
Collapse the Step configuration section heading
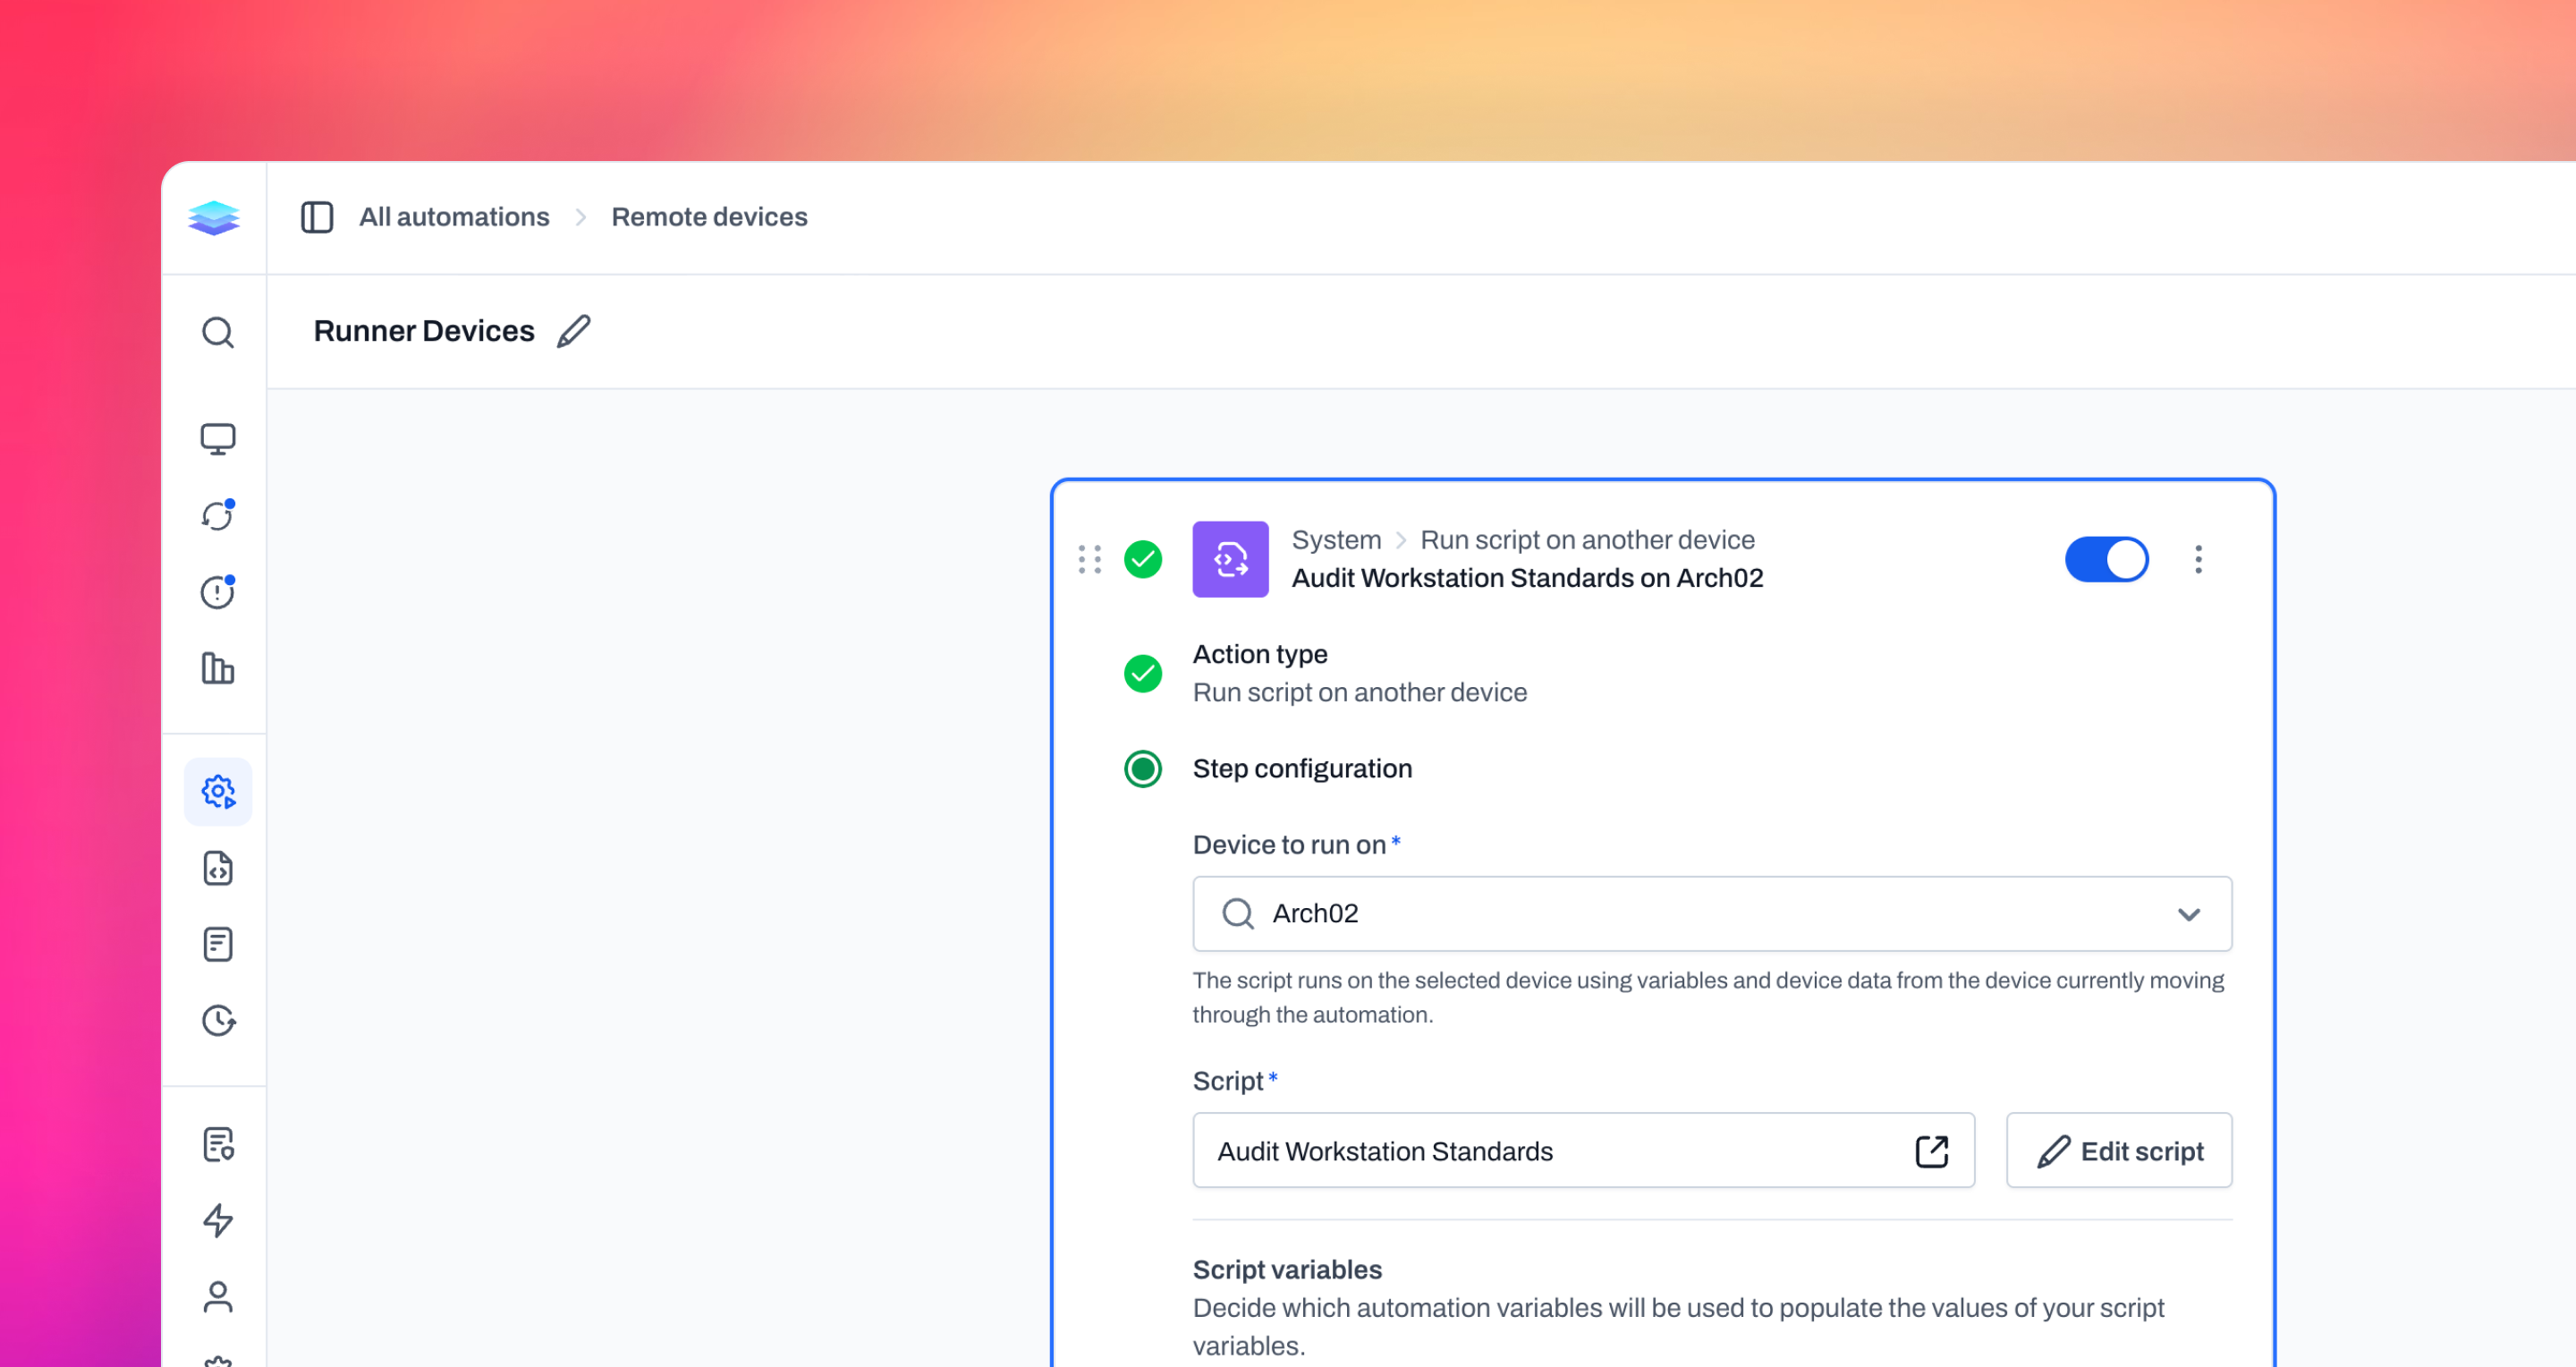click(1302, 768)
